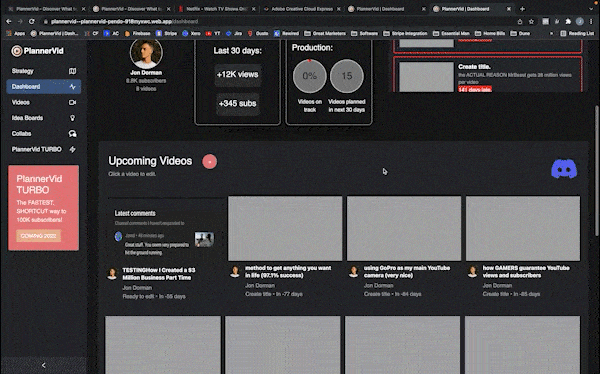Image resolution: width=600 pixels, height=374 pixels.
Task: Bookmark this page with the star icon
Action: (531, 21)
